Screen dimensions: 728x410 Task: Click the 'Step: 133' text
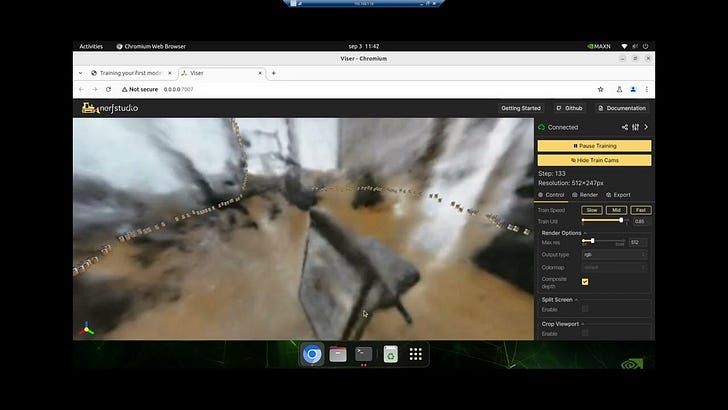point(552,174)
